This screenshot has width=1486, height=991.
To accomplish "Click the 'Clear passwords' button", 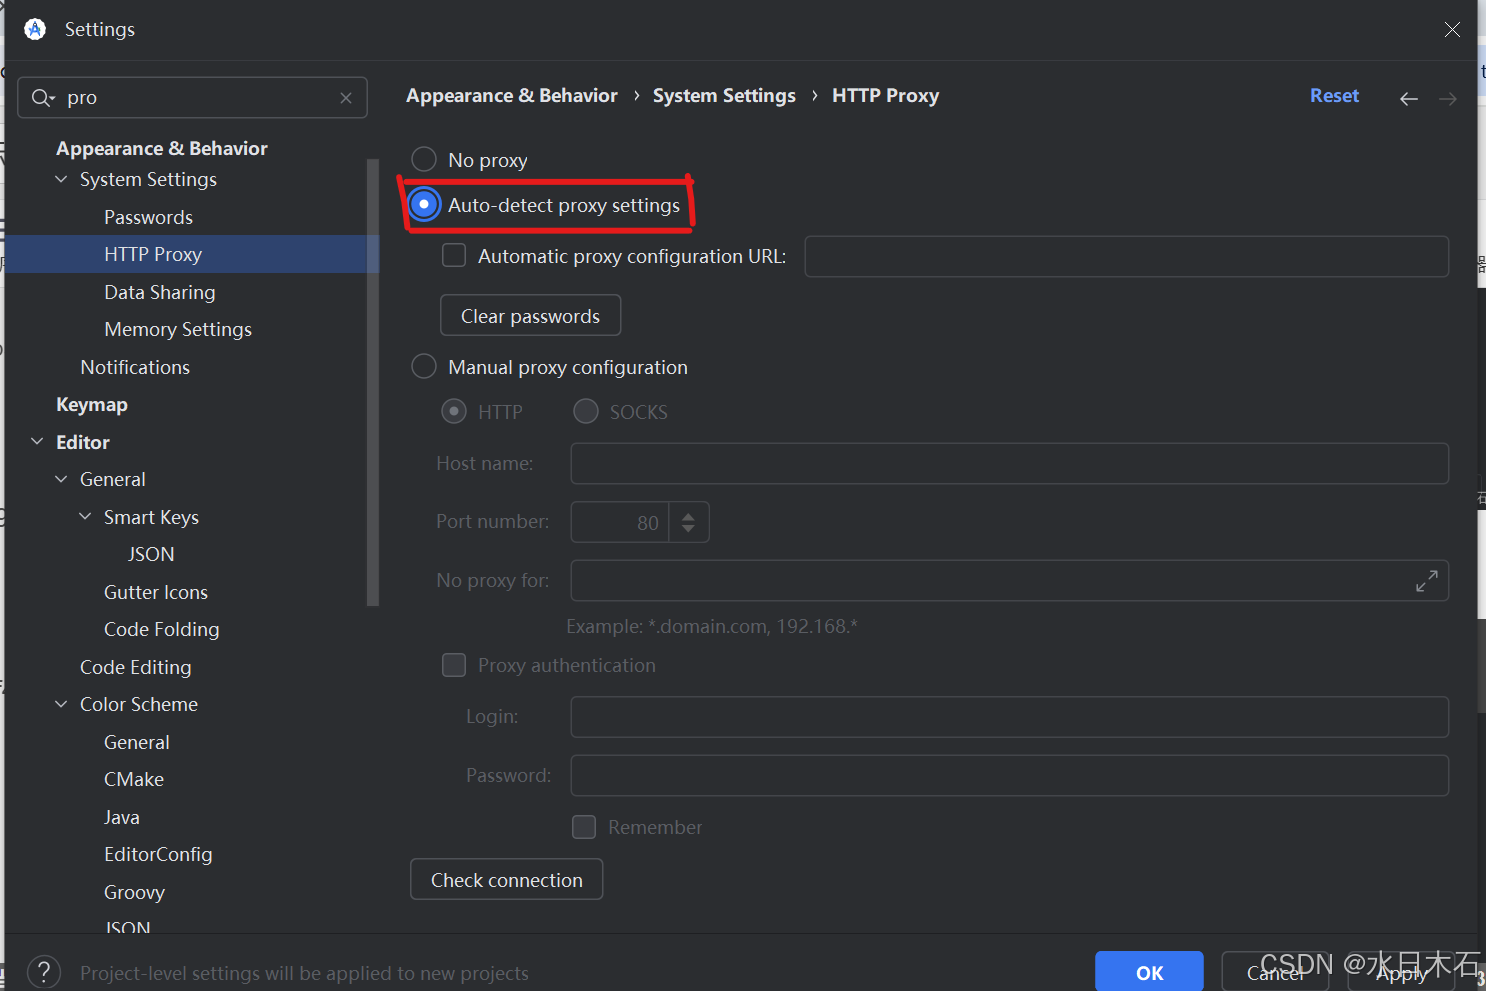I will tap(530, 315).
